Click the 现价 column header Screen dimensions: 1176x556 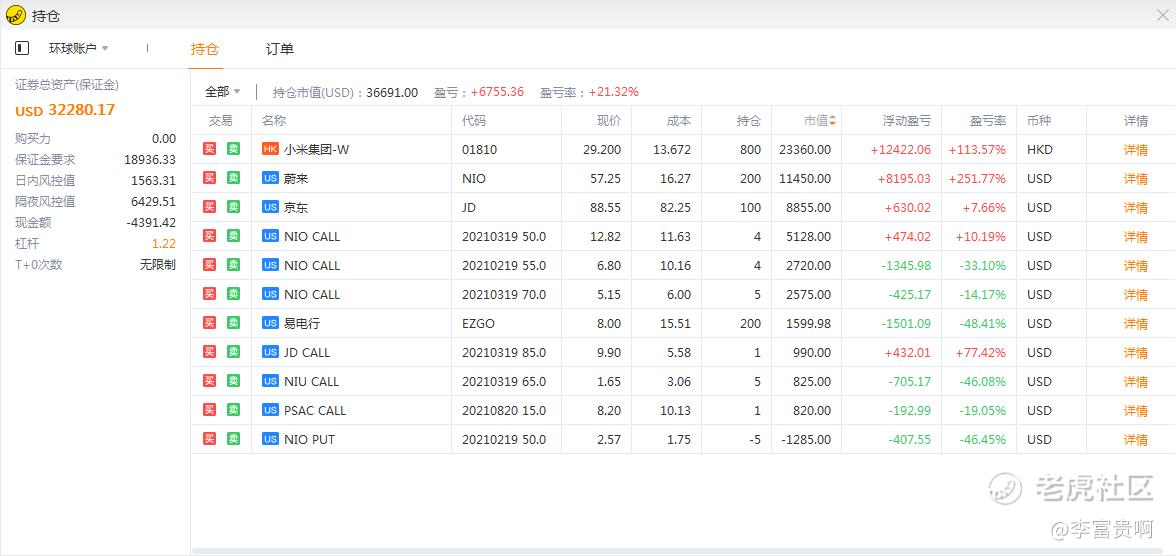pyautogui.click(x=609, y=120)
